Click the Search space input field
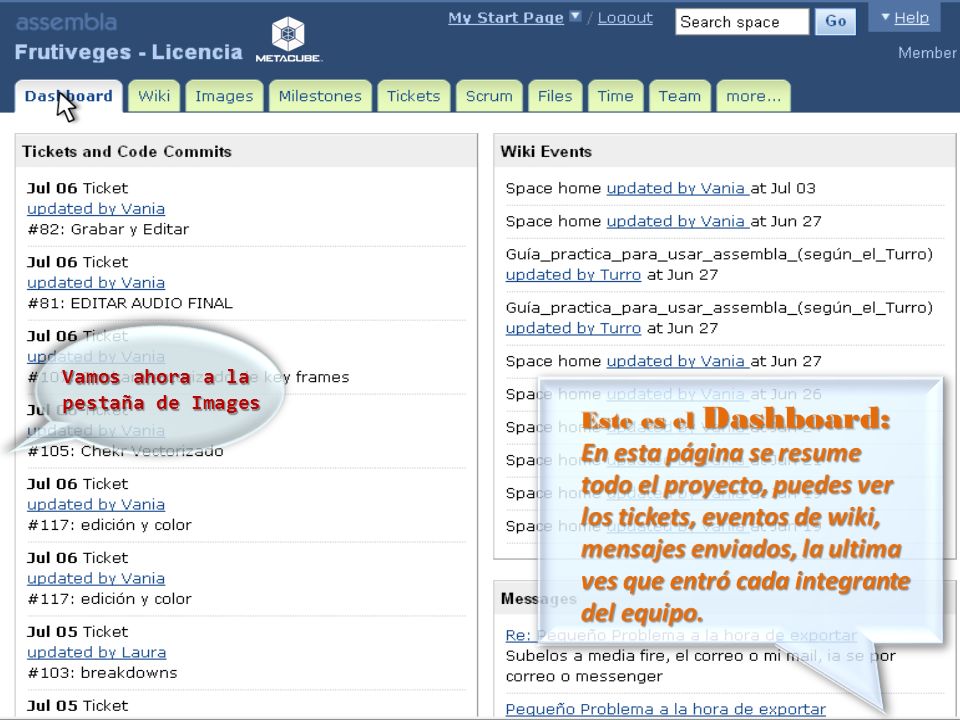Viewport: 960px width, 720px height. pos(742,22)
